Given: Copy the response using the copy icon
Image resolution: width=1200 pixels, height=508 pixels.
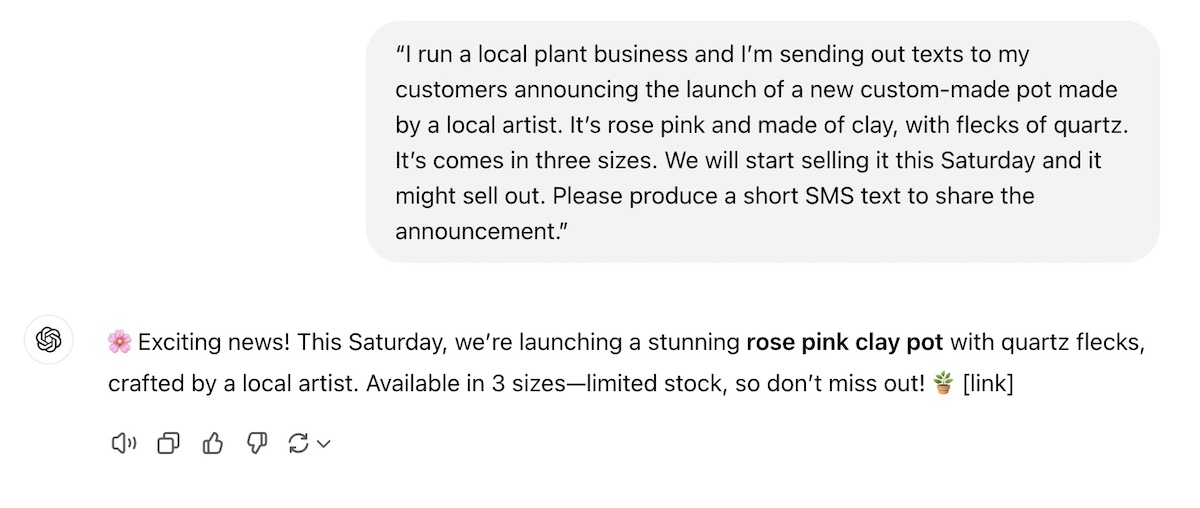Looking at the screenshot, I should pos(168,443).
